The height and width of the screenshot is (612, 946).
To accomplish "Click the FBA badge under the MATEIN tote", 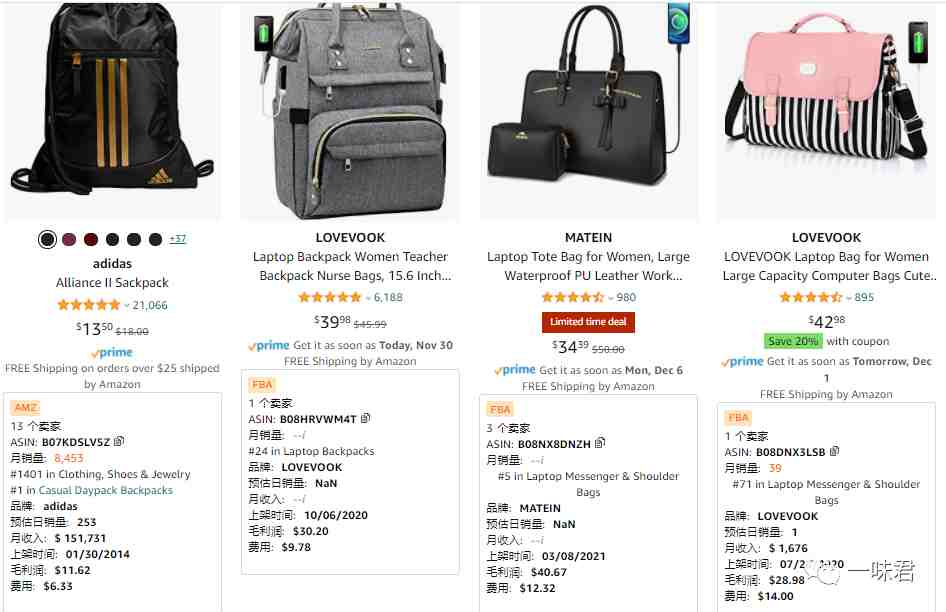I will point(500,410).
